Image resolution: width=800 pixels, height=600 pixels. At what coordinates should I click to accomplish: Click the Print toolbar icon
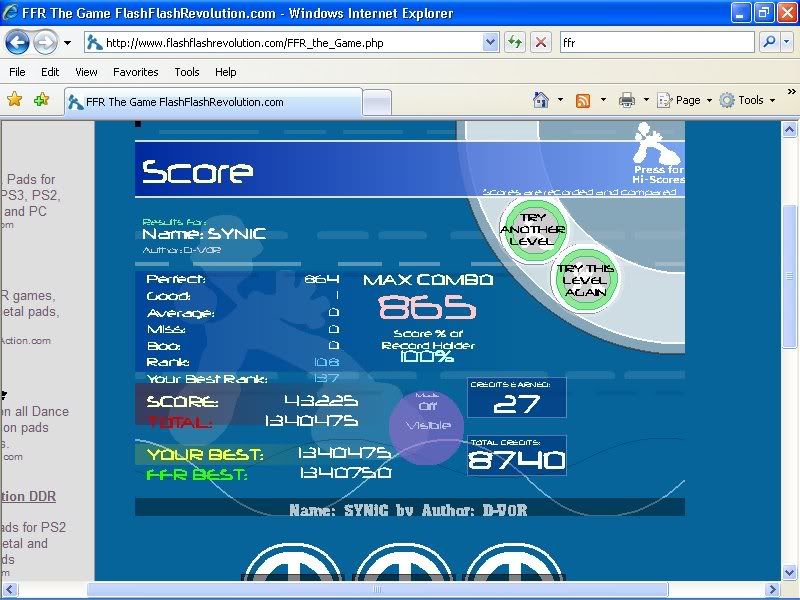coord(627,100)
